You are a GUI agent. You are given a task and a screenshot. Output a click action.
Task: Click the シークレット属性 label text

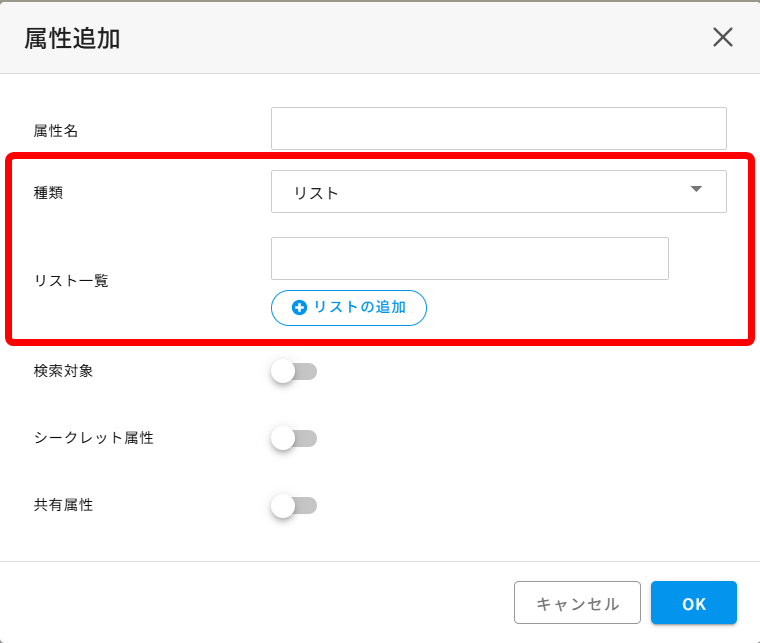pos(94,438)
